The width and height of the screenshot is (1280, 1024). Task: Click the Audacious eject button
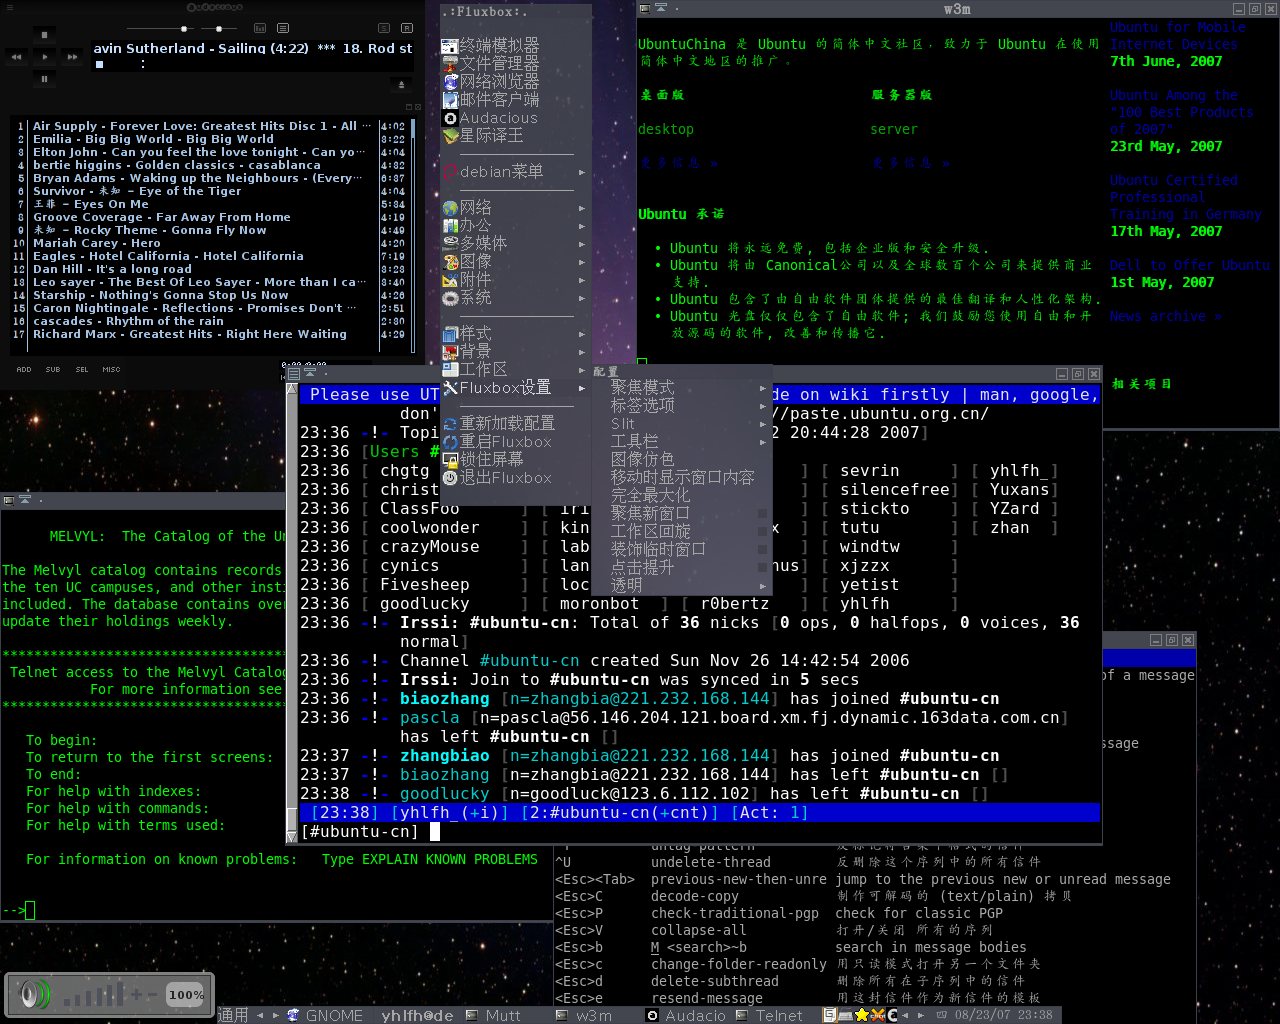(401, 85)
